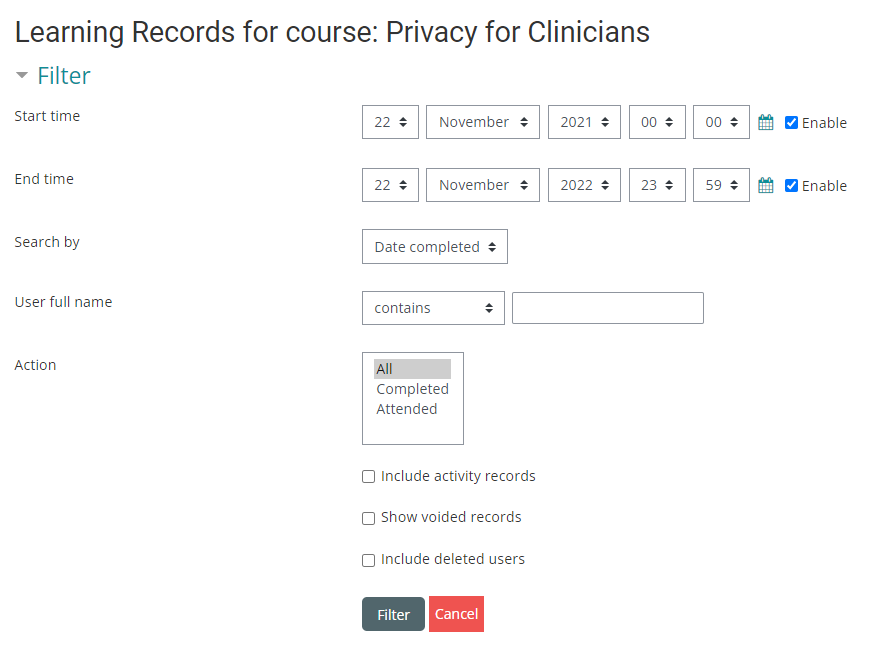Collapse the Filter section arrow
This screenshot has width=873, height=648.
22,76
